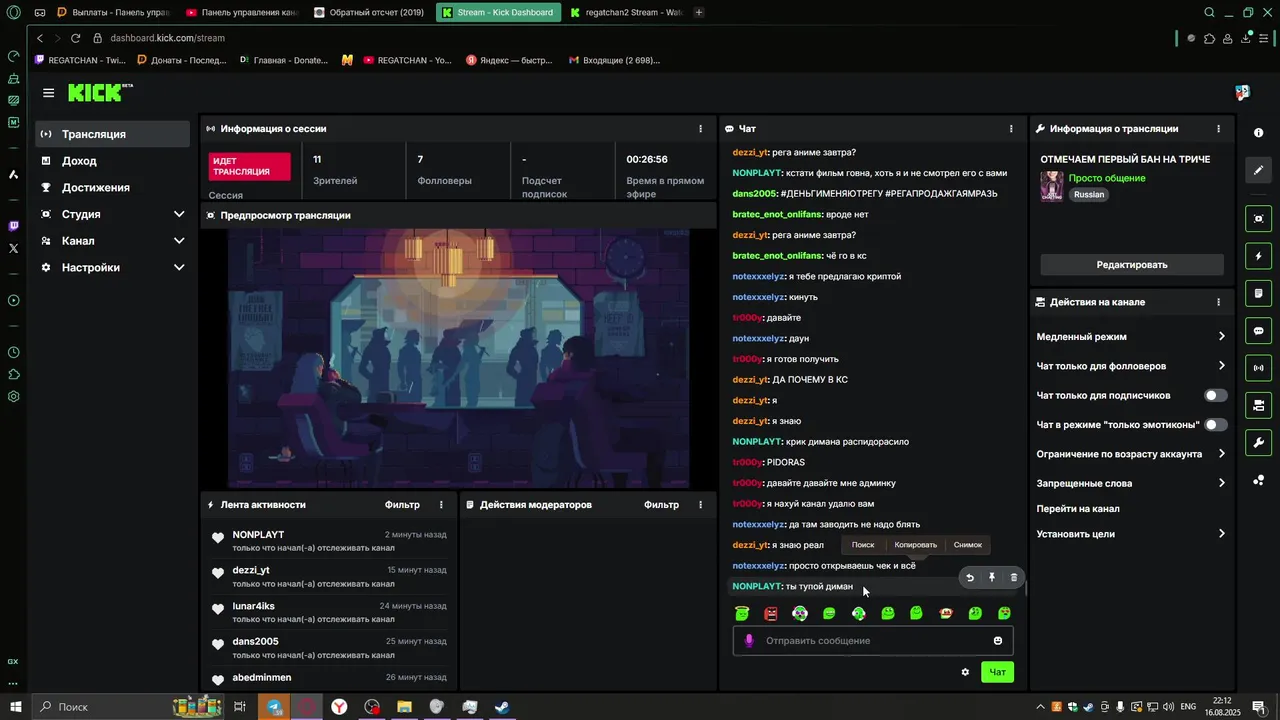Click the lightning bolt icon in right rail

tap(1258, 256)
